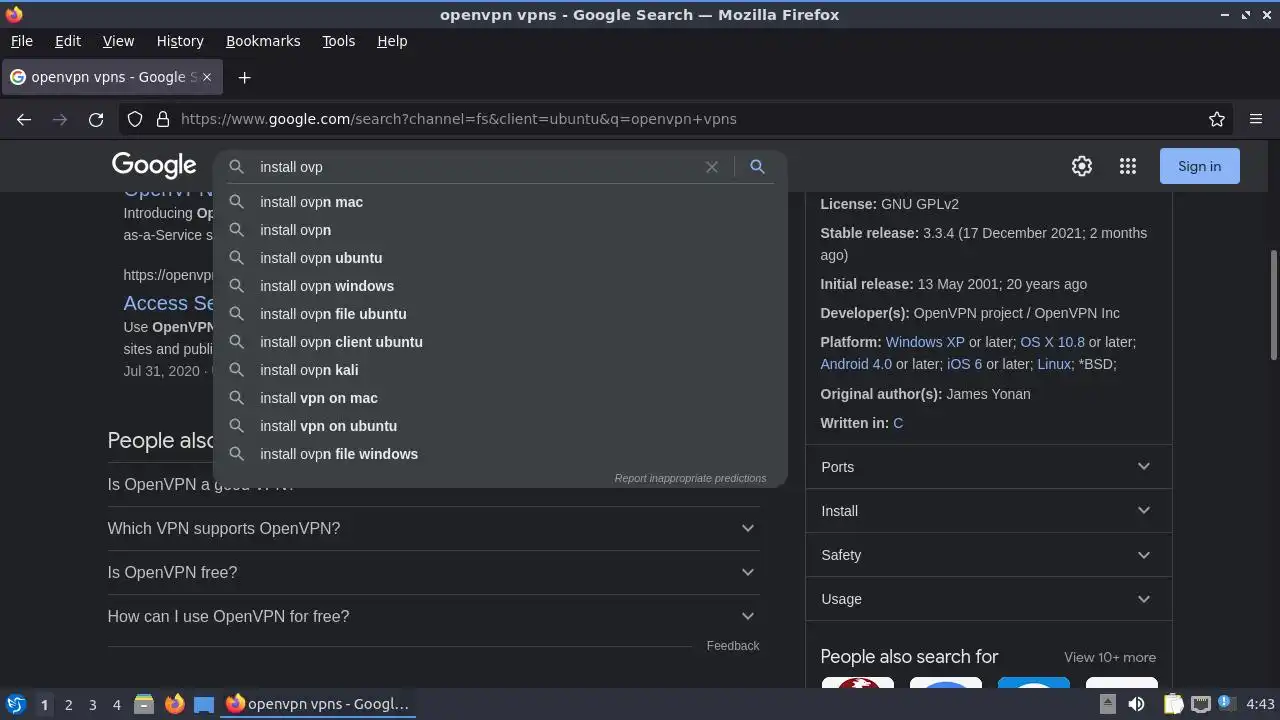Click the page vertical scrollbar thumb
The width and height of the screenshot is (1280, 720).
click(x=1273, y=305)
